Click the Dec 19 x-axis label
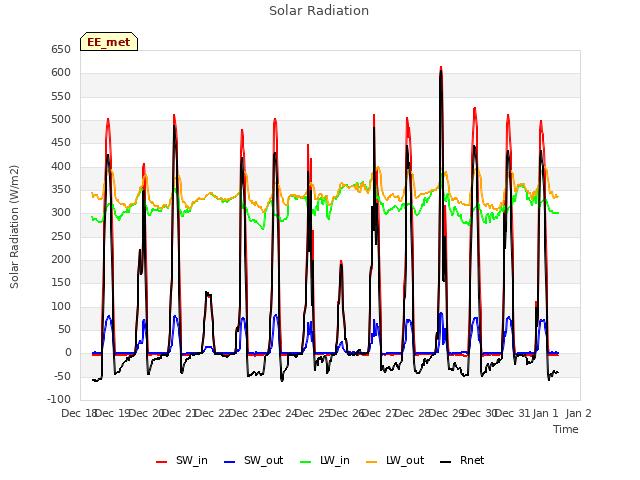 (x=113, y=413)
